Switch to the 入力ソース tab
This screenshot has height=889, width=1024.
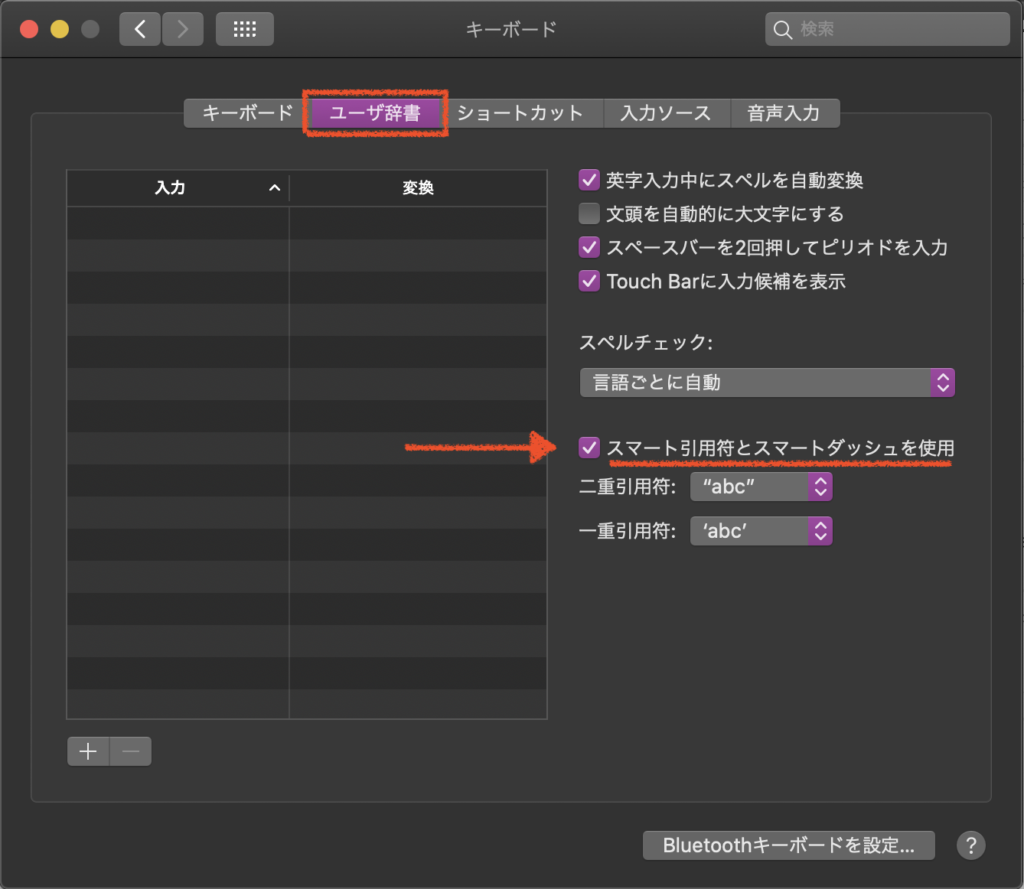pos(666,113)
